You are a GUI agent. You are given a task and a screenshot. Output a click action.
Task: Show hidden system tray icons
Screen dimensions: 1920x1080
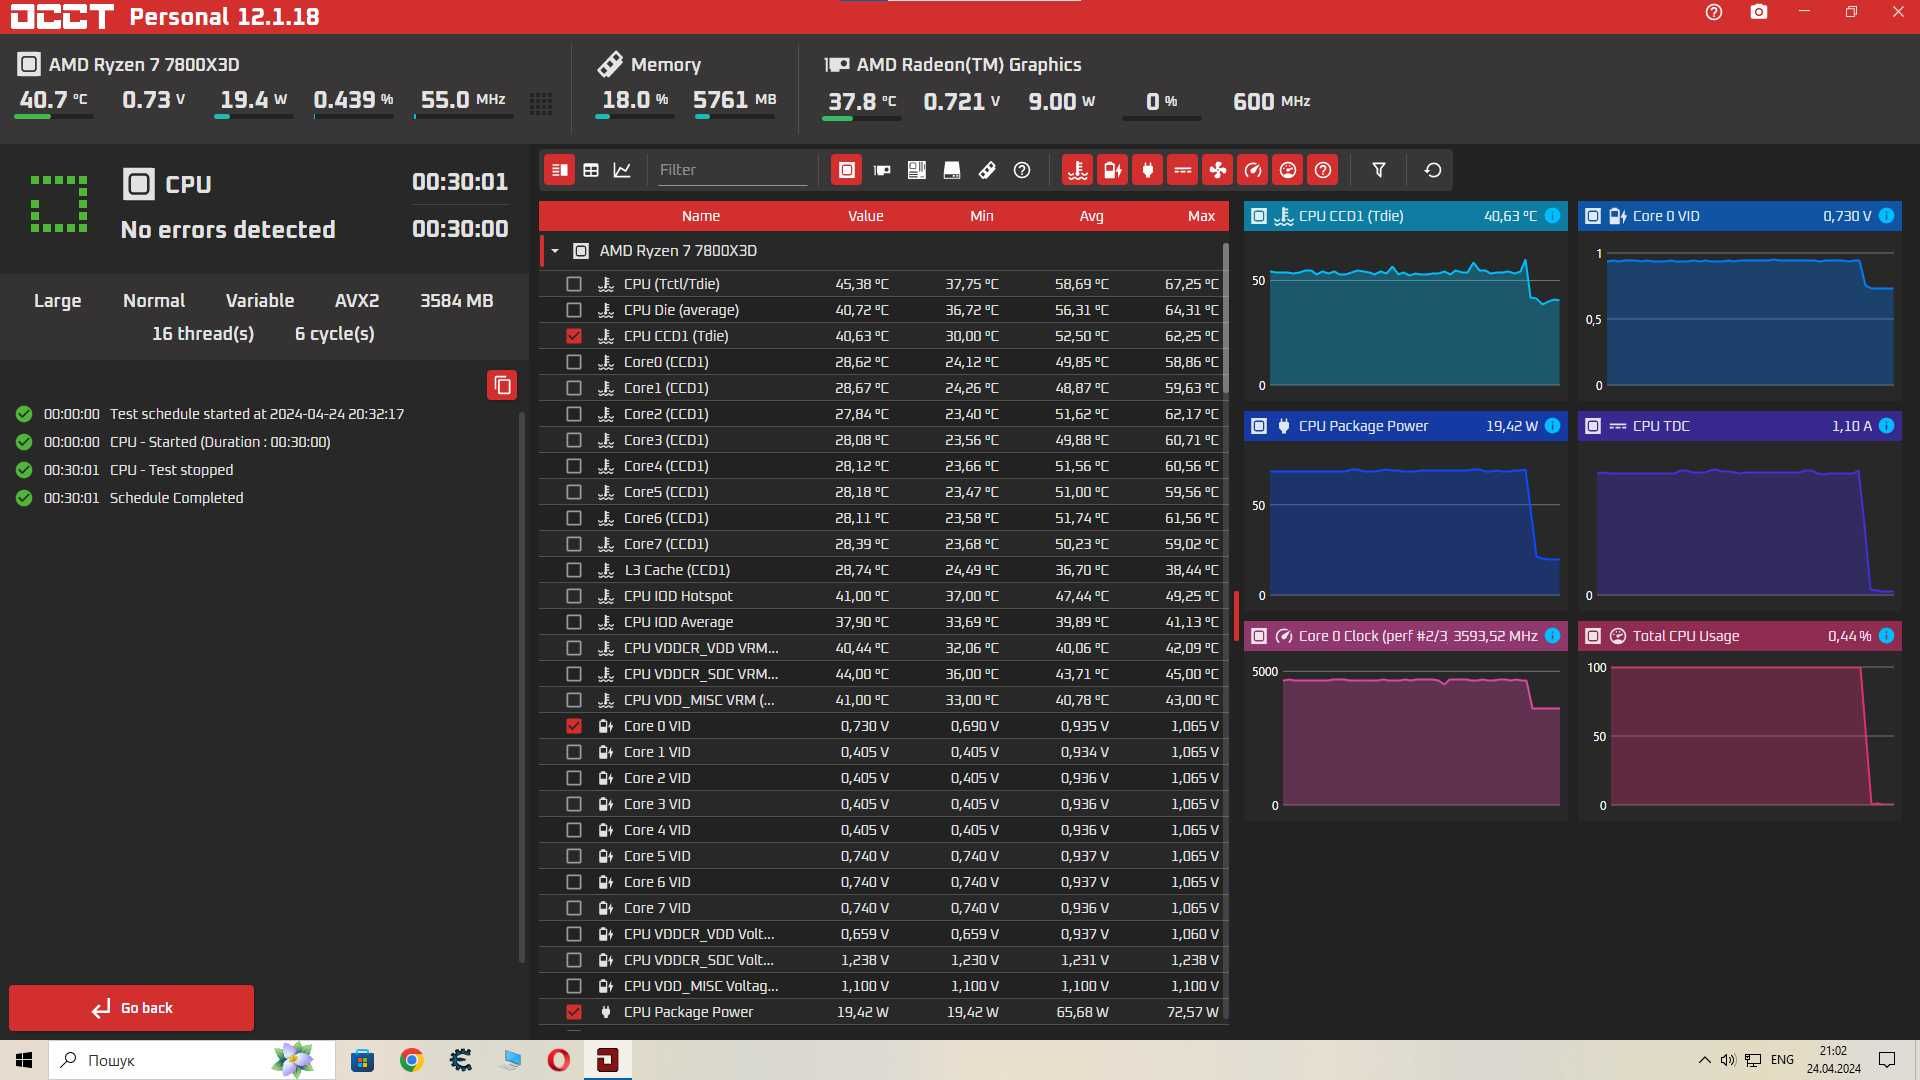1704,1060
